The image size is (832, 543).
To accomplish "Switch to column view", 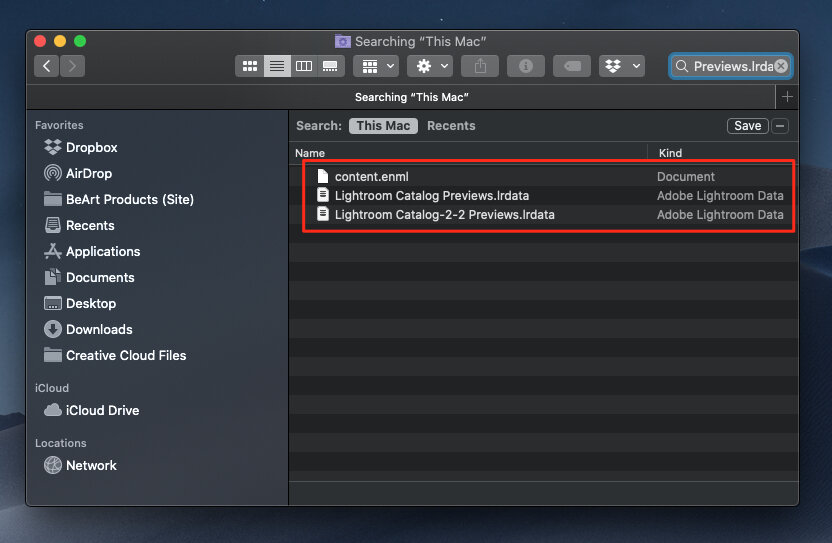I will pyautogui.click(x=304, y=66).
